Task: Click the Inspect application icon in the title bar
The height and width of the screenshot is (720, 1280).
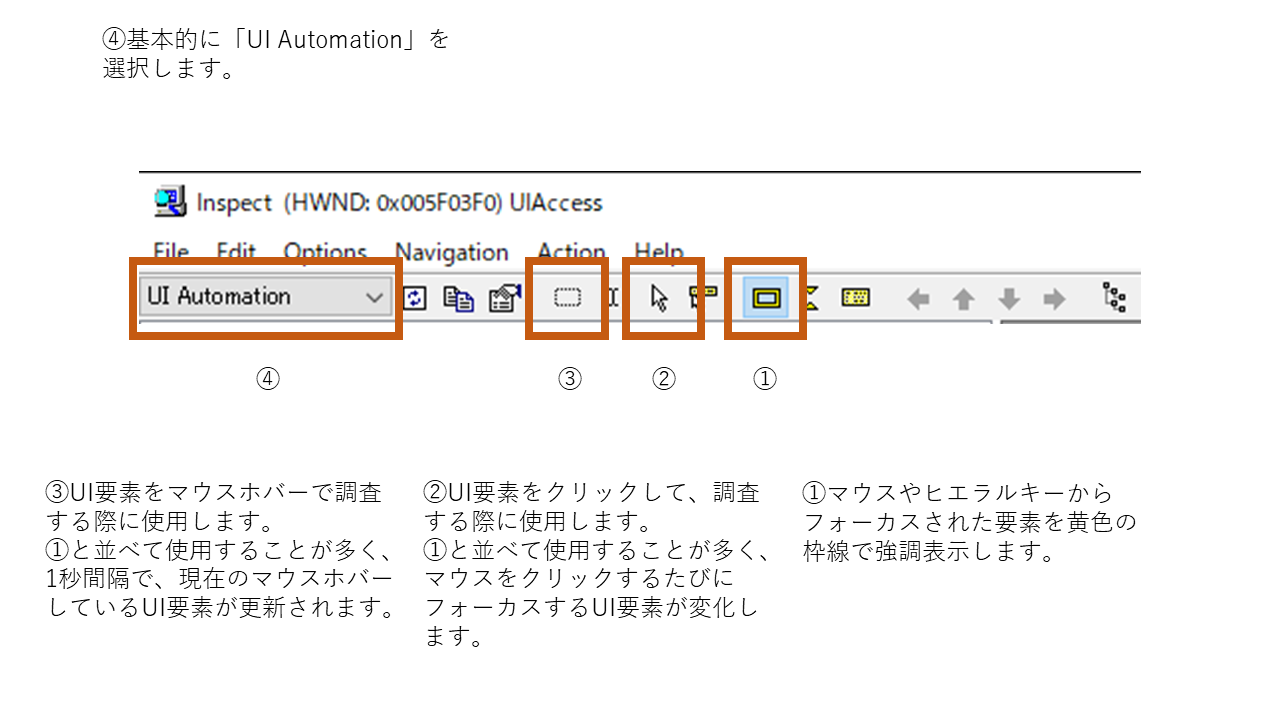Action: coord(170,202)
